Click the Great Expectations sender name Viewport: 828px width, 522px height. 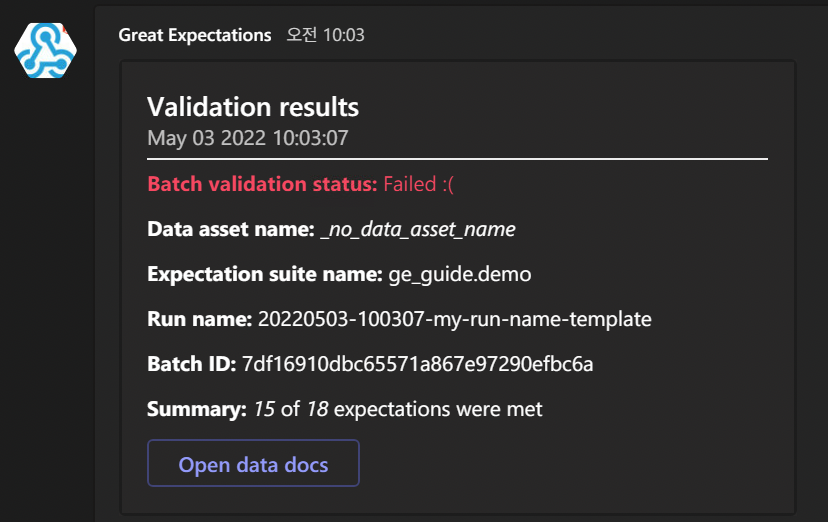195,35
